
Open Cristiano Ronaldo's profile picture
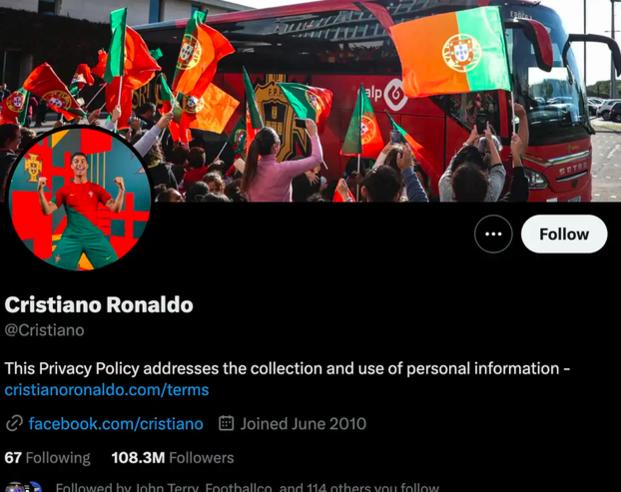pyautogui.click(x=80, y=198)
